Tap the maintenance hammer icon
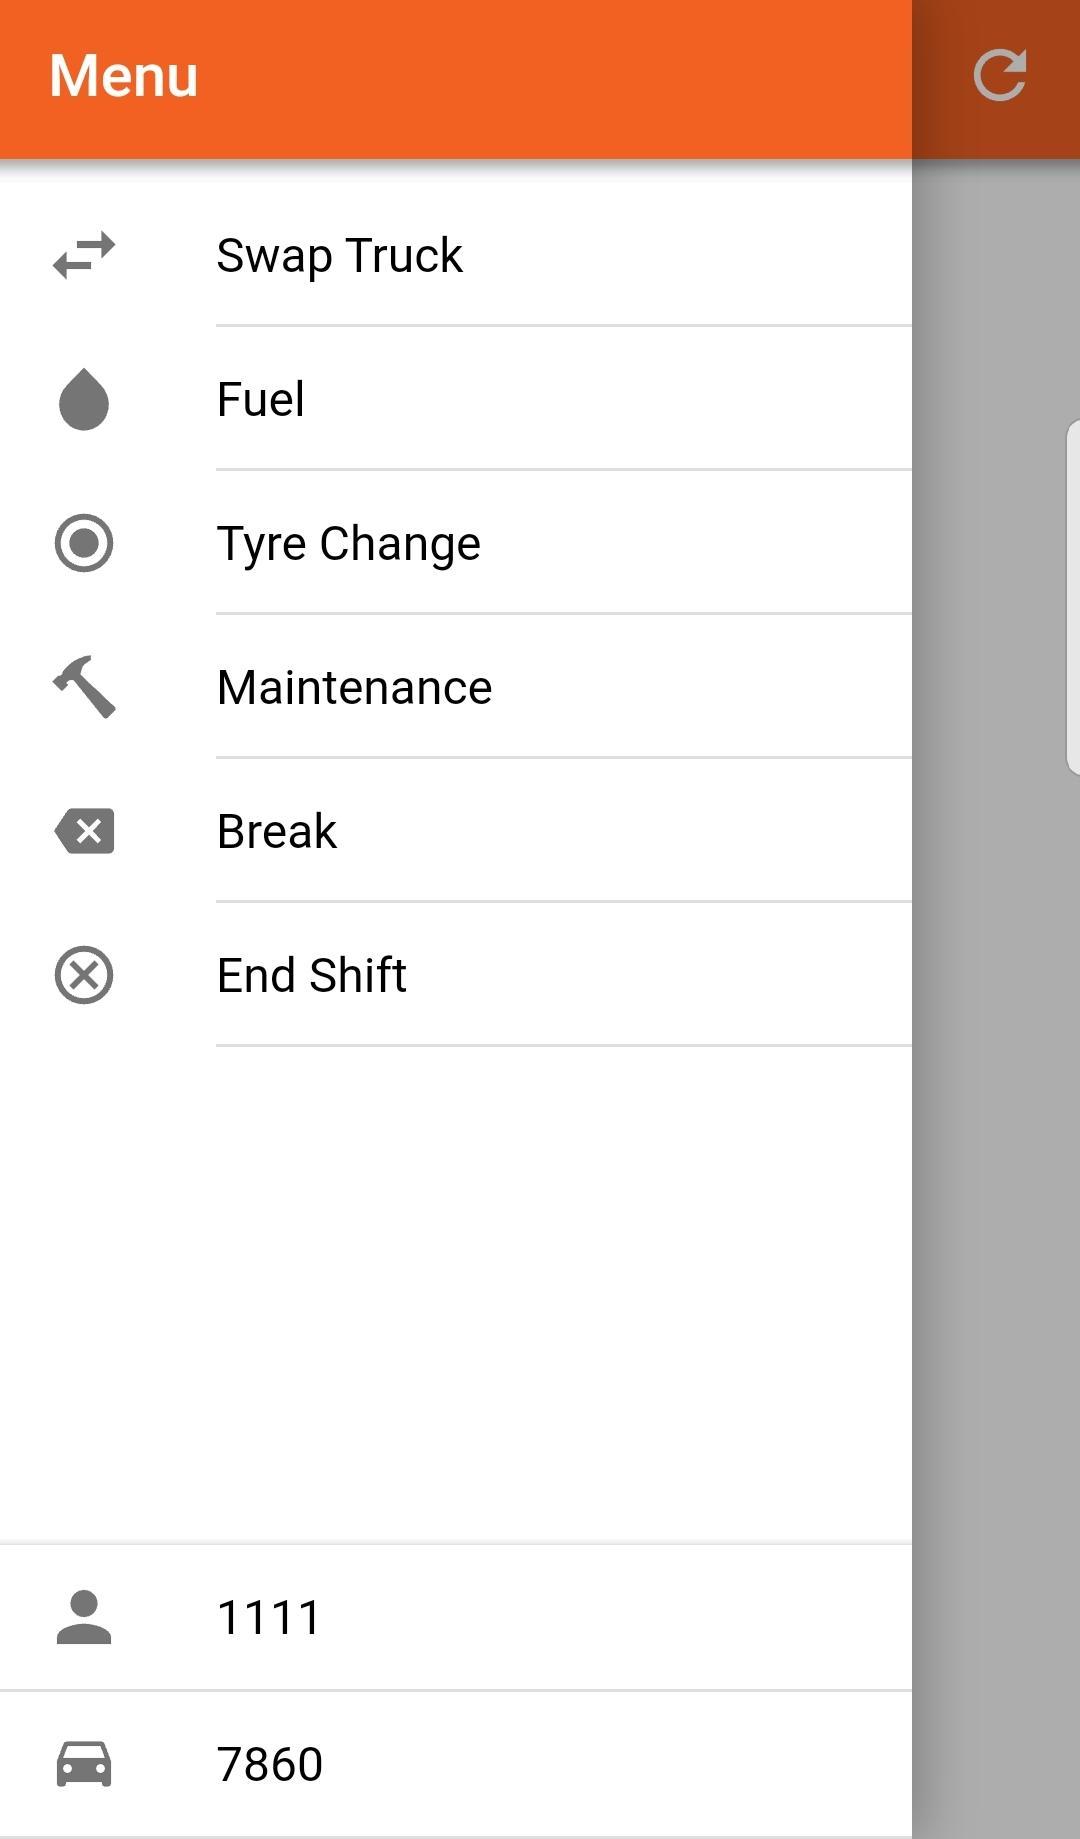This screenshot has height=1839, width=1080. [84, 687]
